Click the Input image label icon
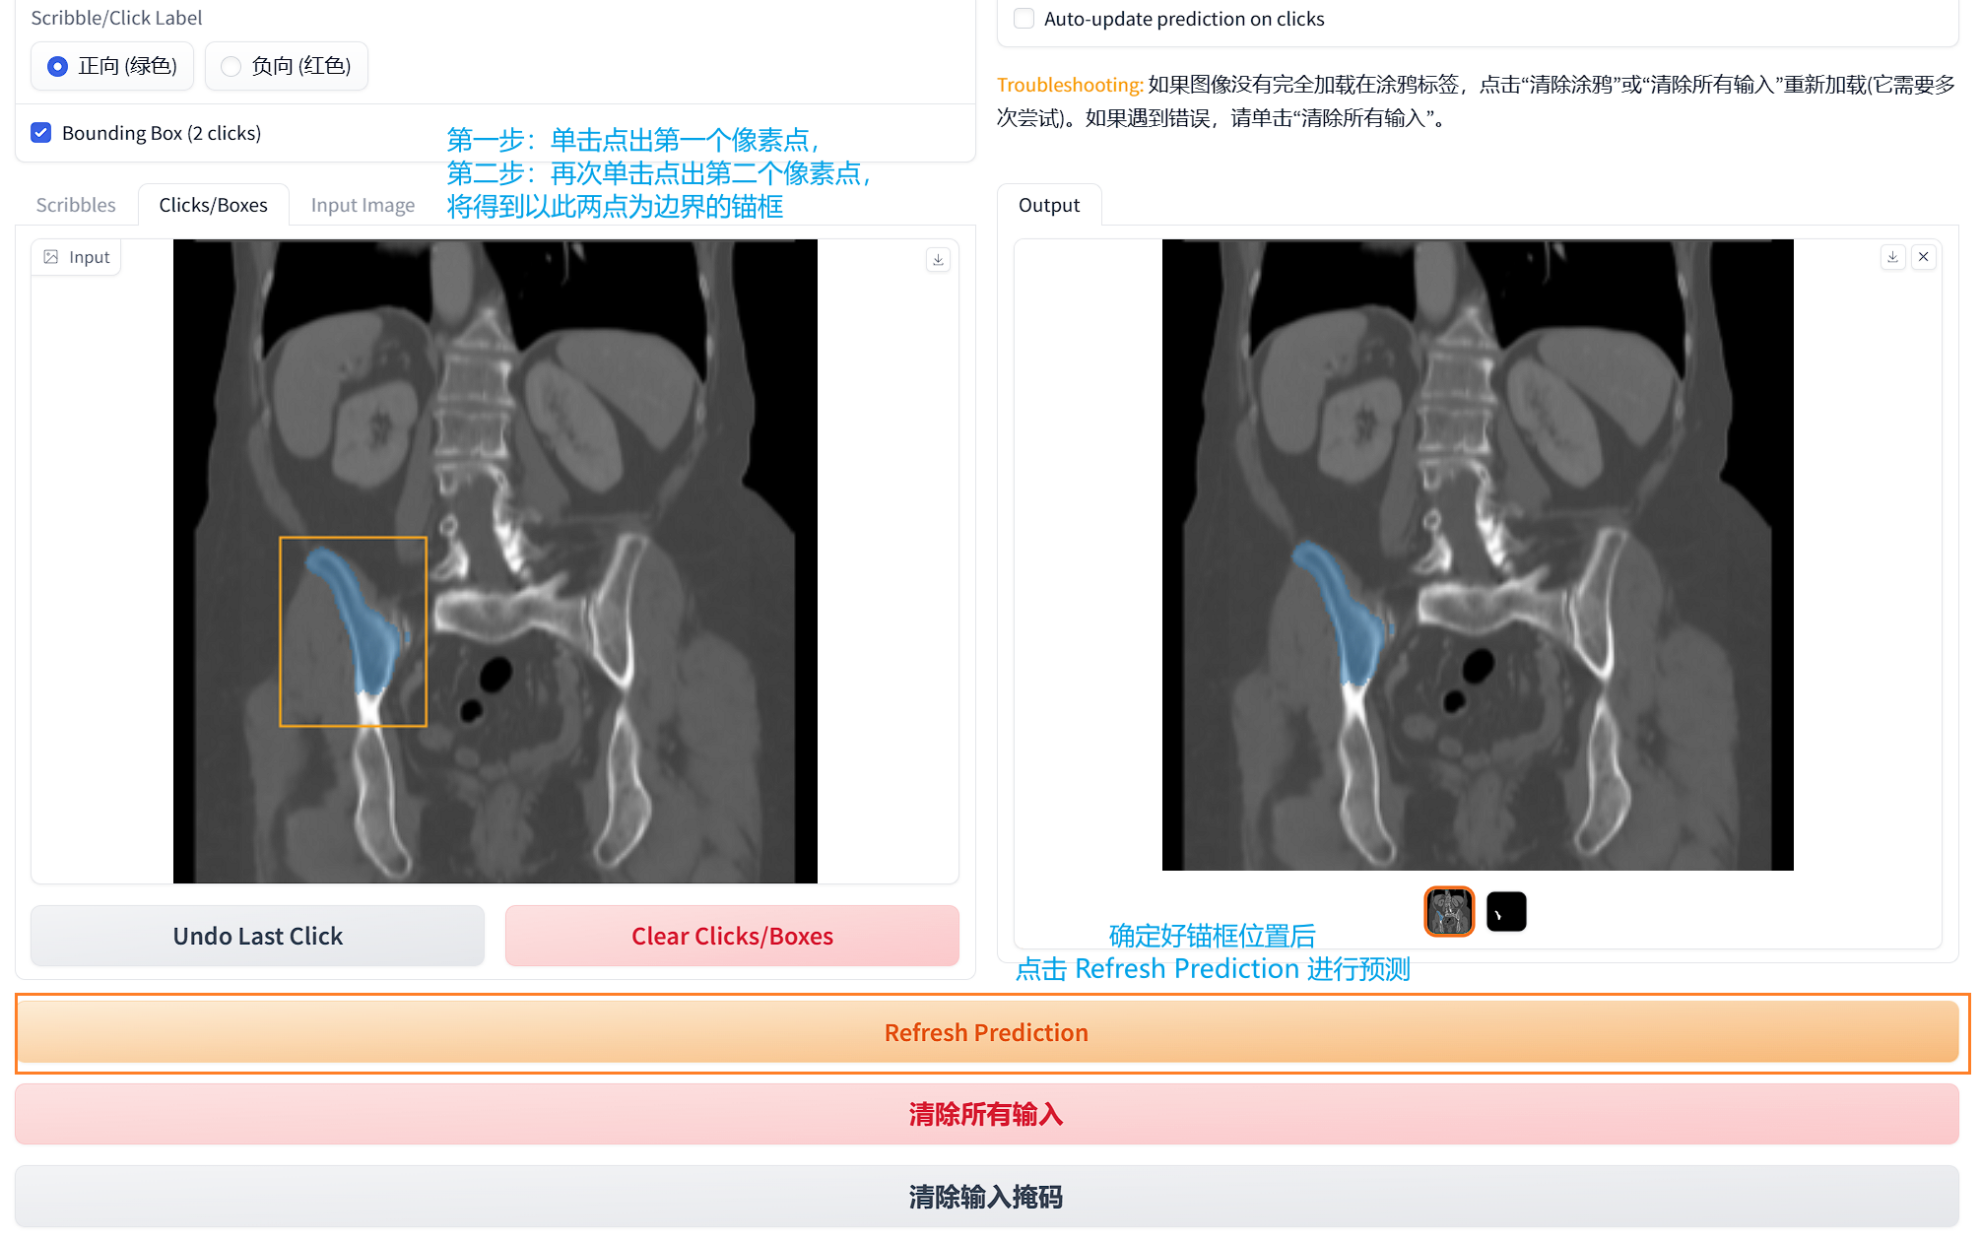The image size is (1980, 1241). (51, 257)
